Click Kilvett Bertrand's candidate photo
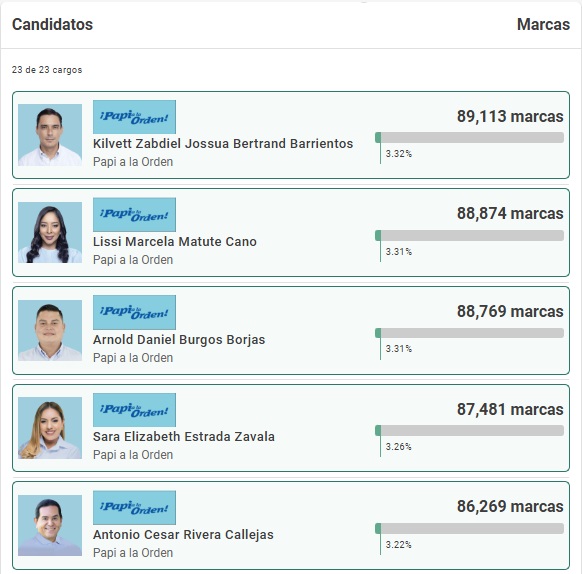 (50, 135)
